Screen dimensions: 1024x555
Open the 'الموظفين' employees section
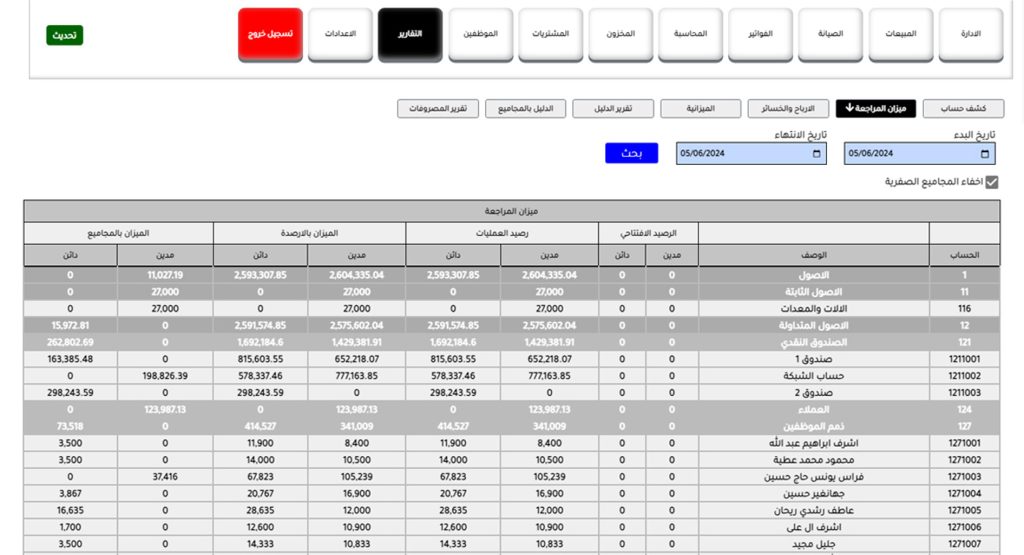coord(480,34)
